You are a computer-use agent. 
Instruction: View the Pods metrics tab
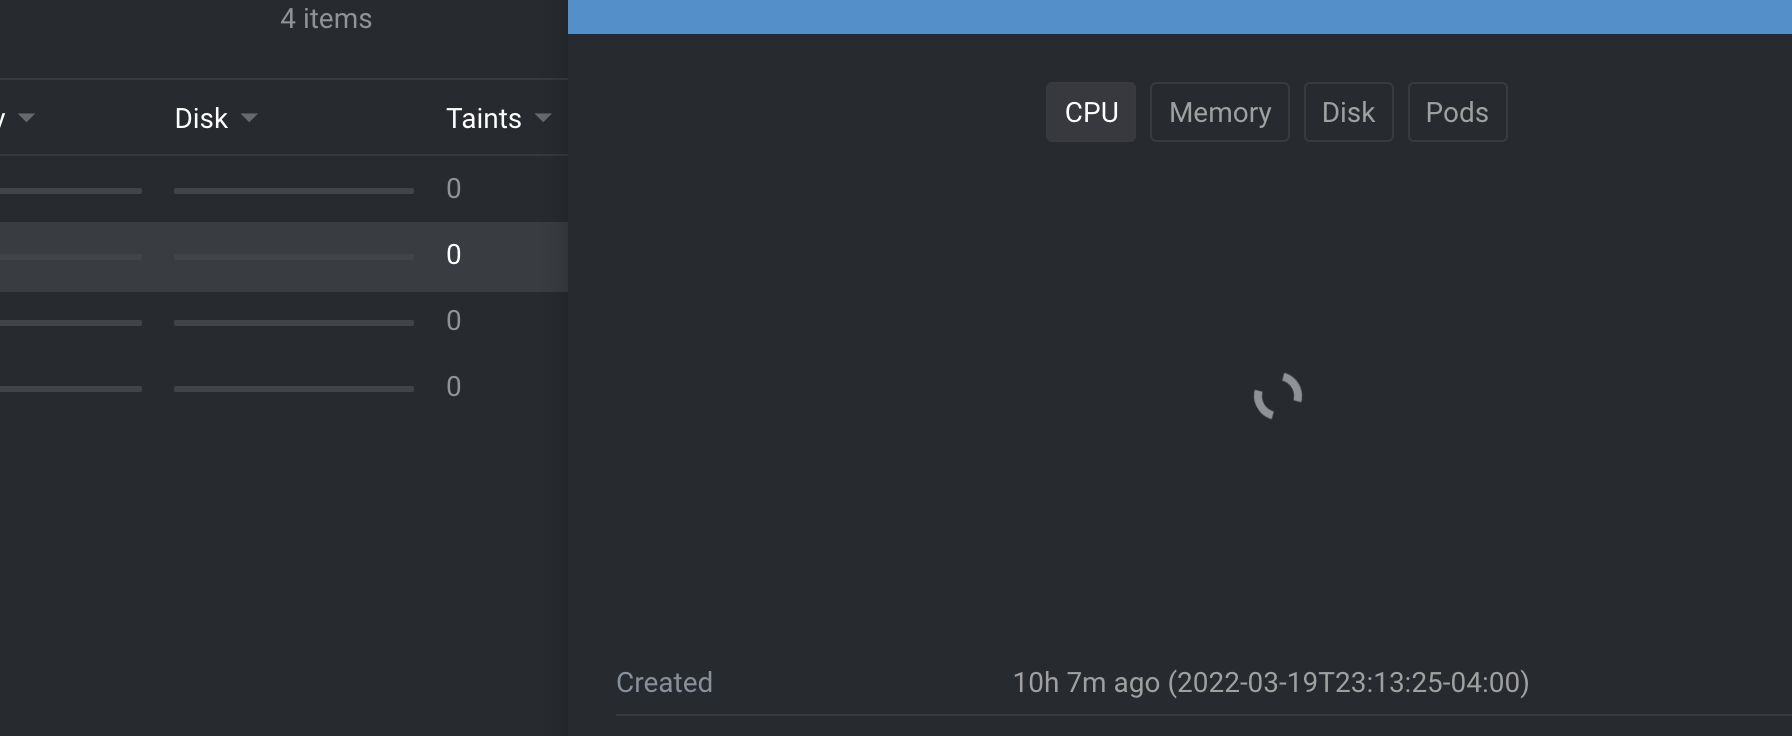pyautogui.click(x=1457, y=112)
